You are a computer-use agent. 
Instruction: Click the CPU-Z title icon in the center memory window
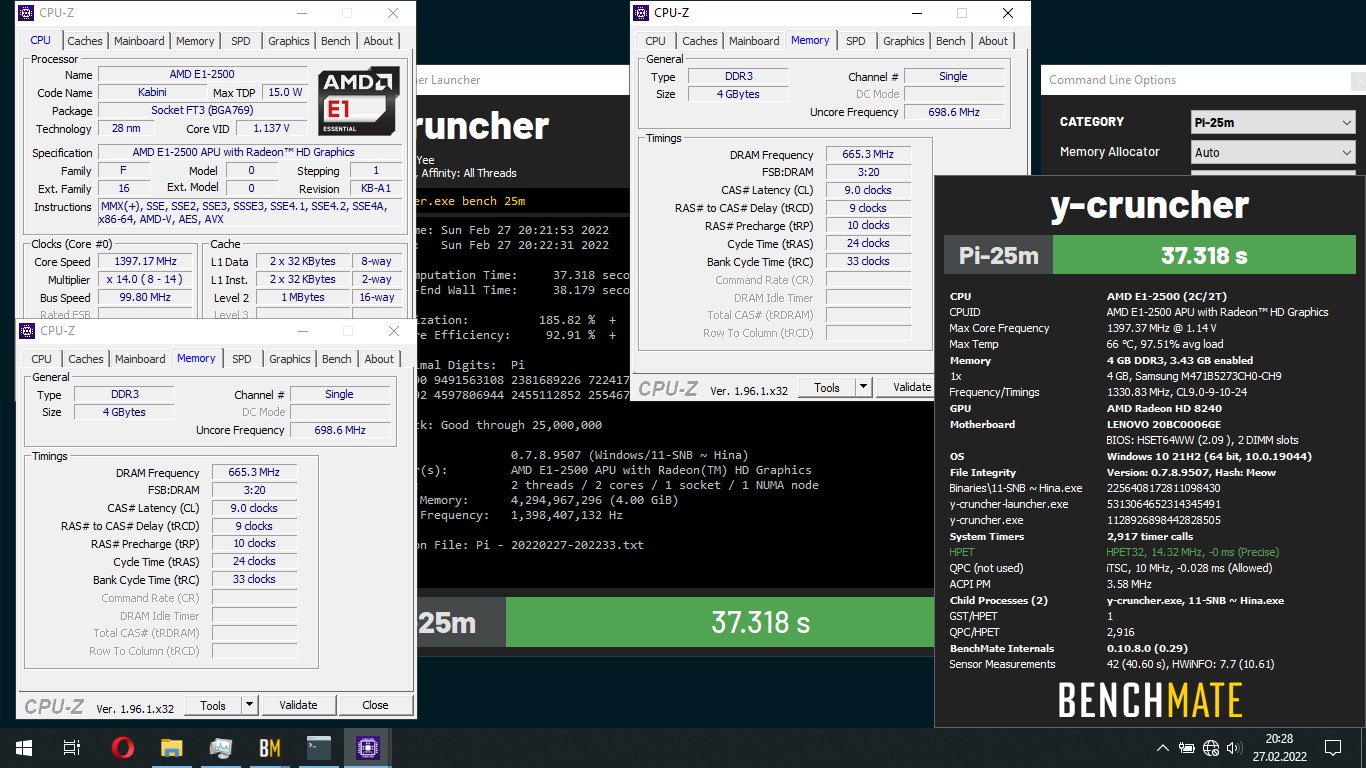tap(641, 13)
